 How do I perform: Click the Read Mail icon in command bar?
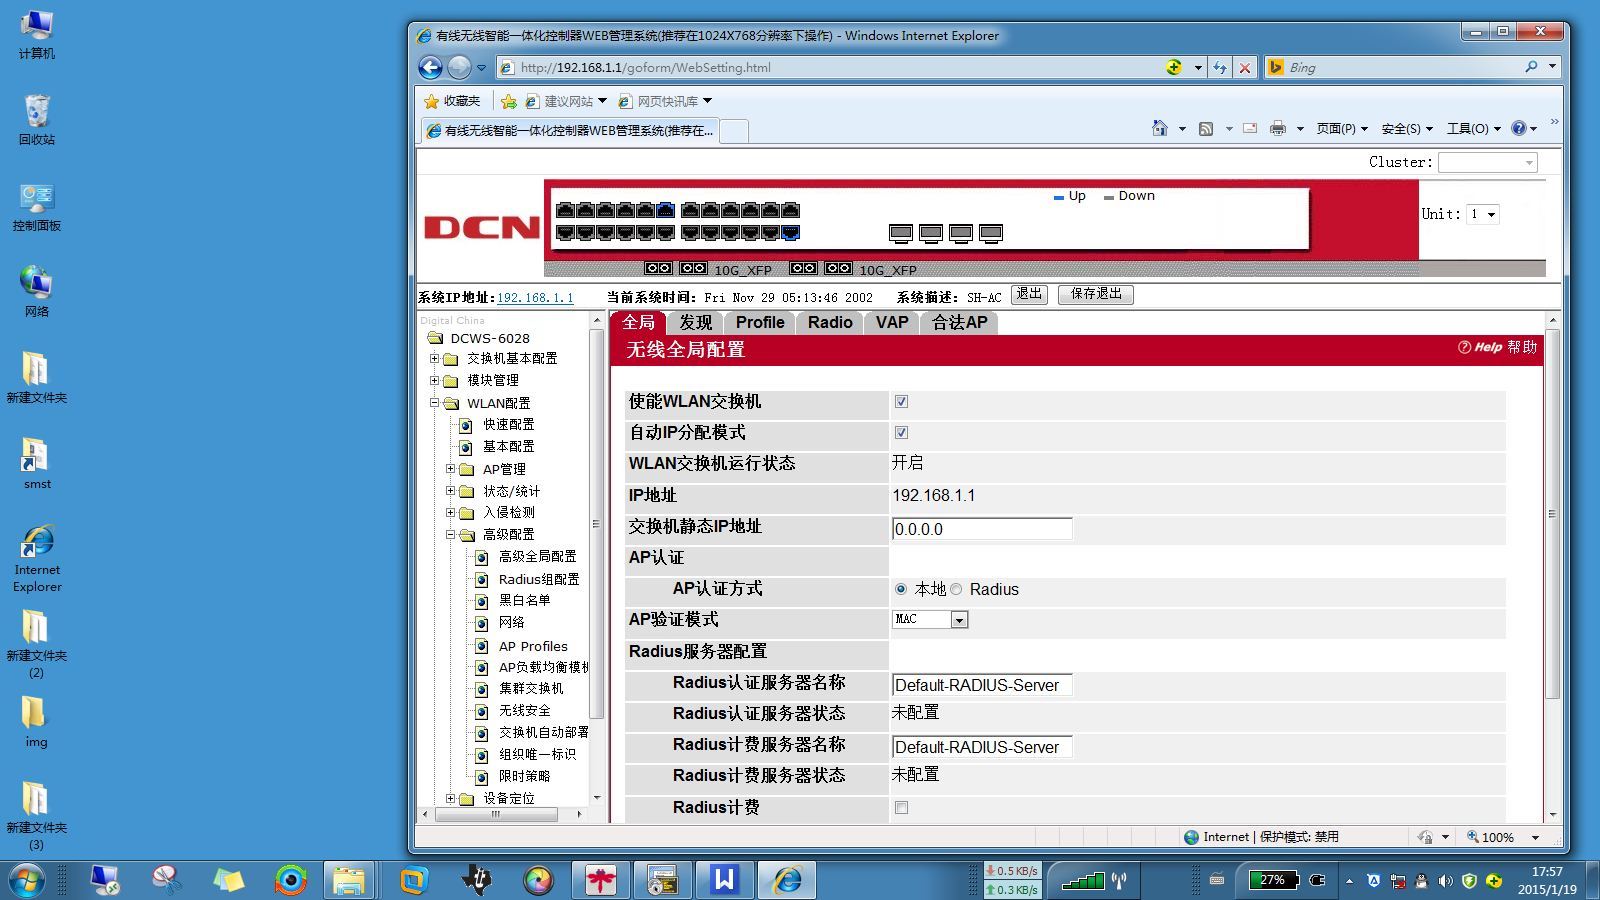pos(1250,128)
